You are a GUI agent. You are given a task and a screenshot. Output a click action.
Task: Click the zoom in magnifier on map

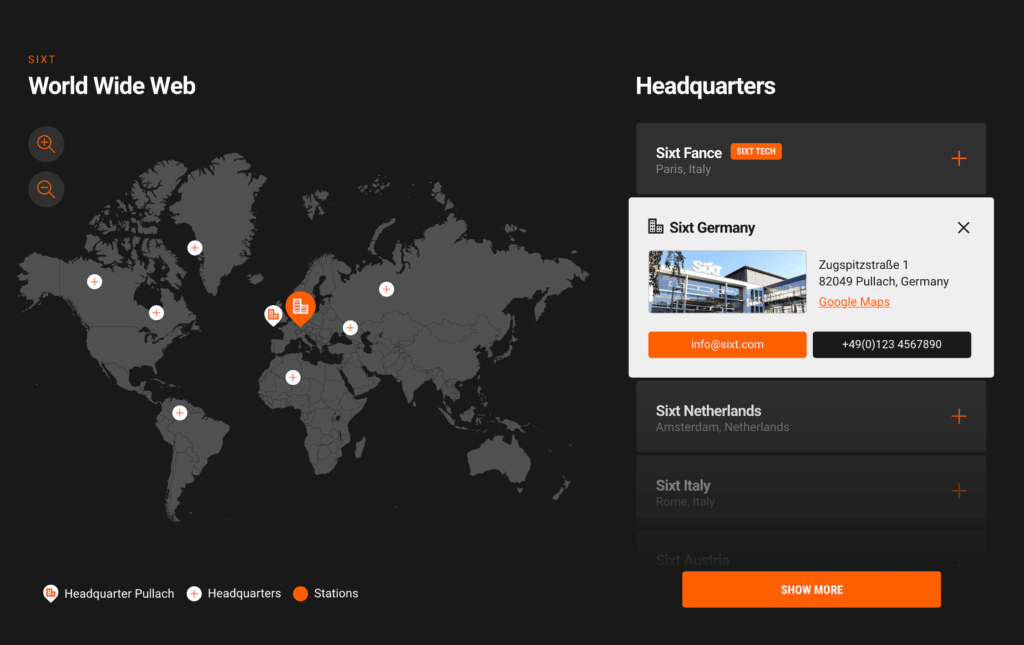click(46, 144)
